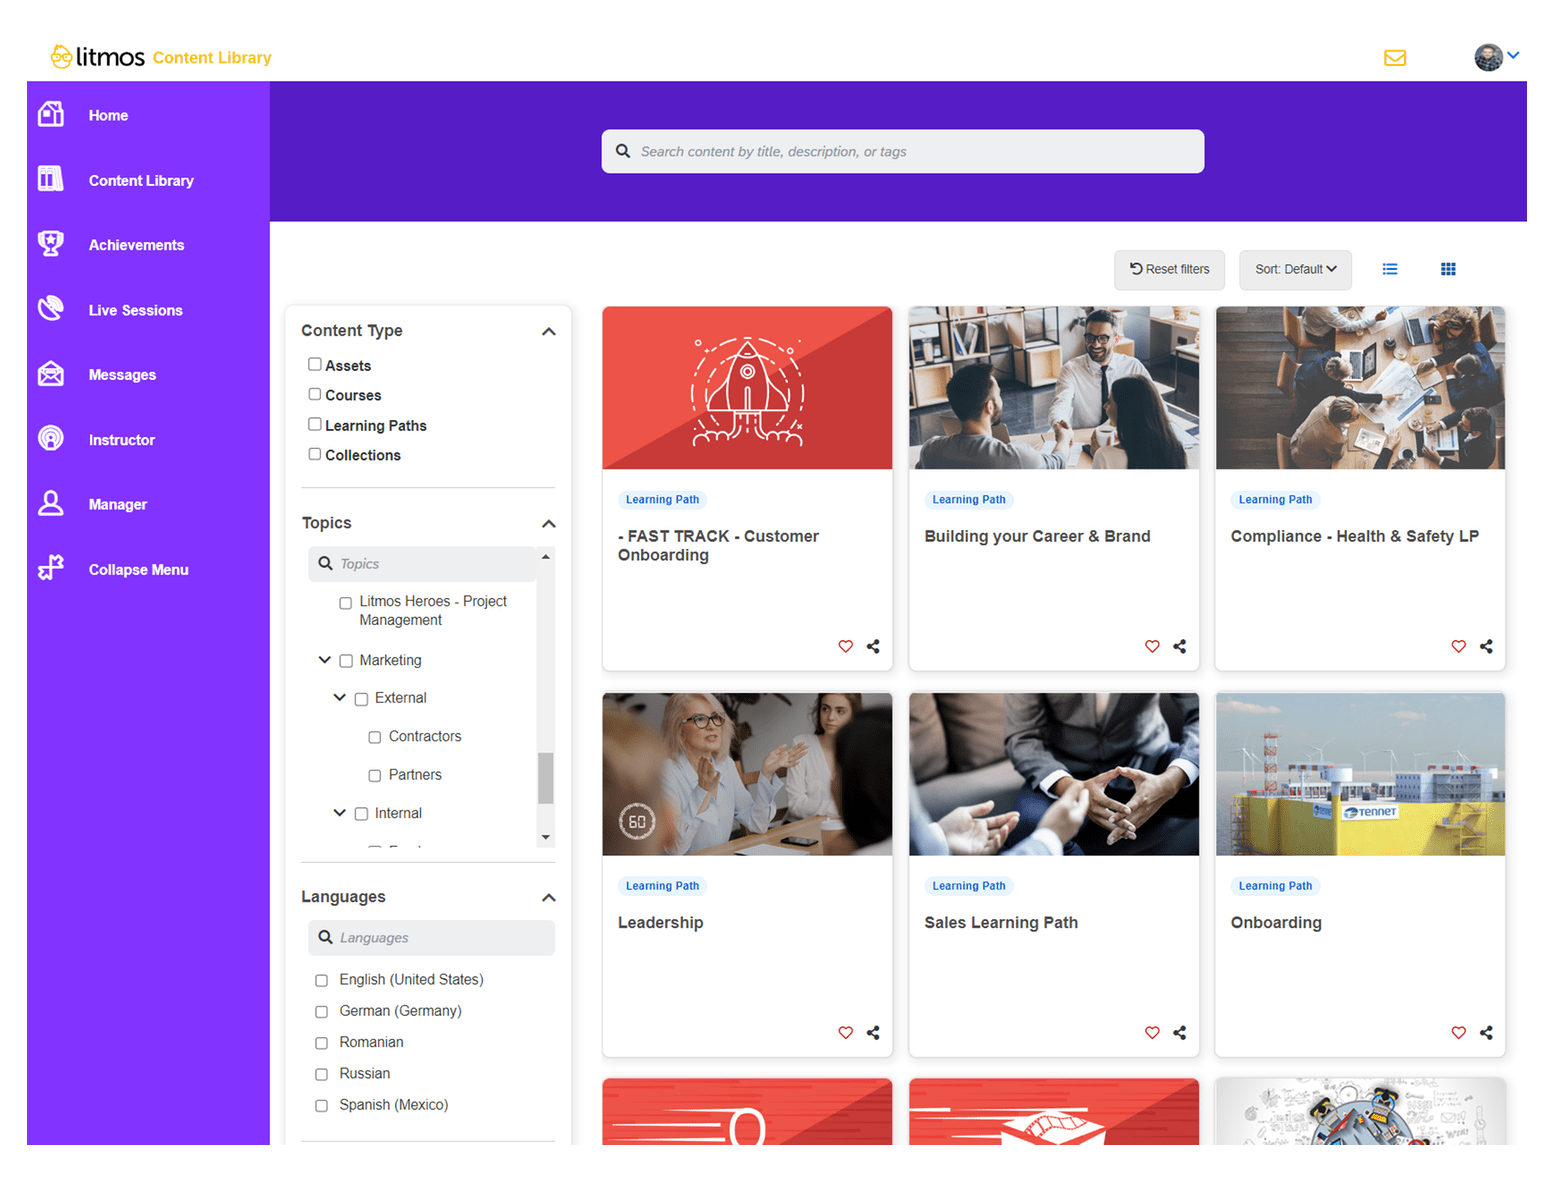
Task: Open Live Sessions menu item
Action: click(x=135, y=310)
